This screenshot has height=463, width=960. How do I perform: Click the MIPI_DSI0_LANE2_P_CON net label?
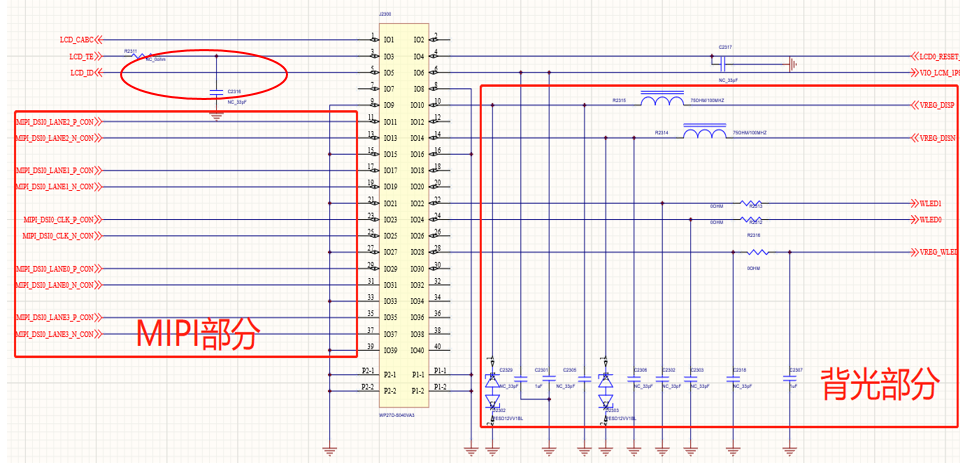tap(55, 121)
